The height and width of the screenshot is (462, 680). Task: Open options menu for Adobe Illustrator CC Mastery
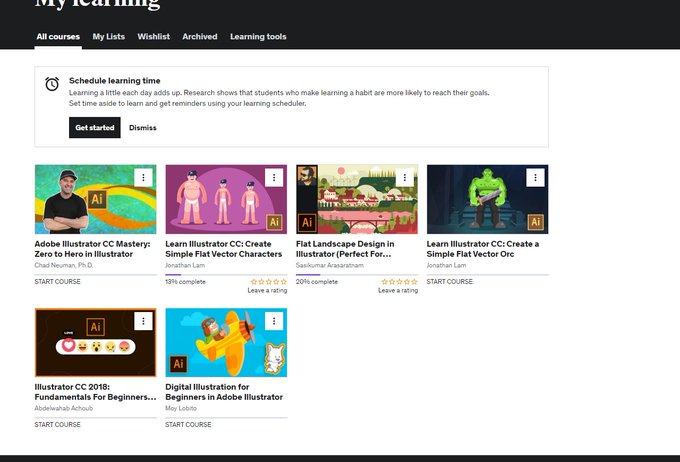tap(143, 177)
